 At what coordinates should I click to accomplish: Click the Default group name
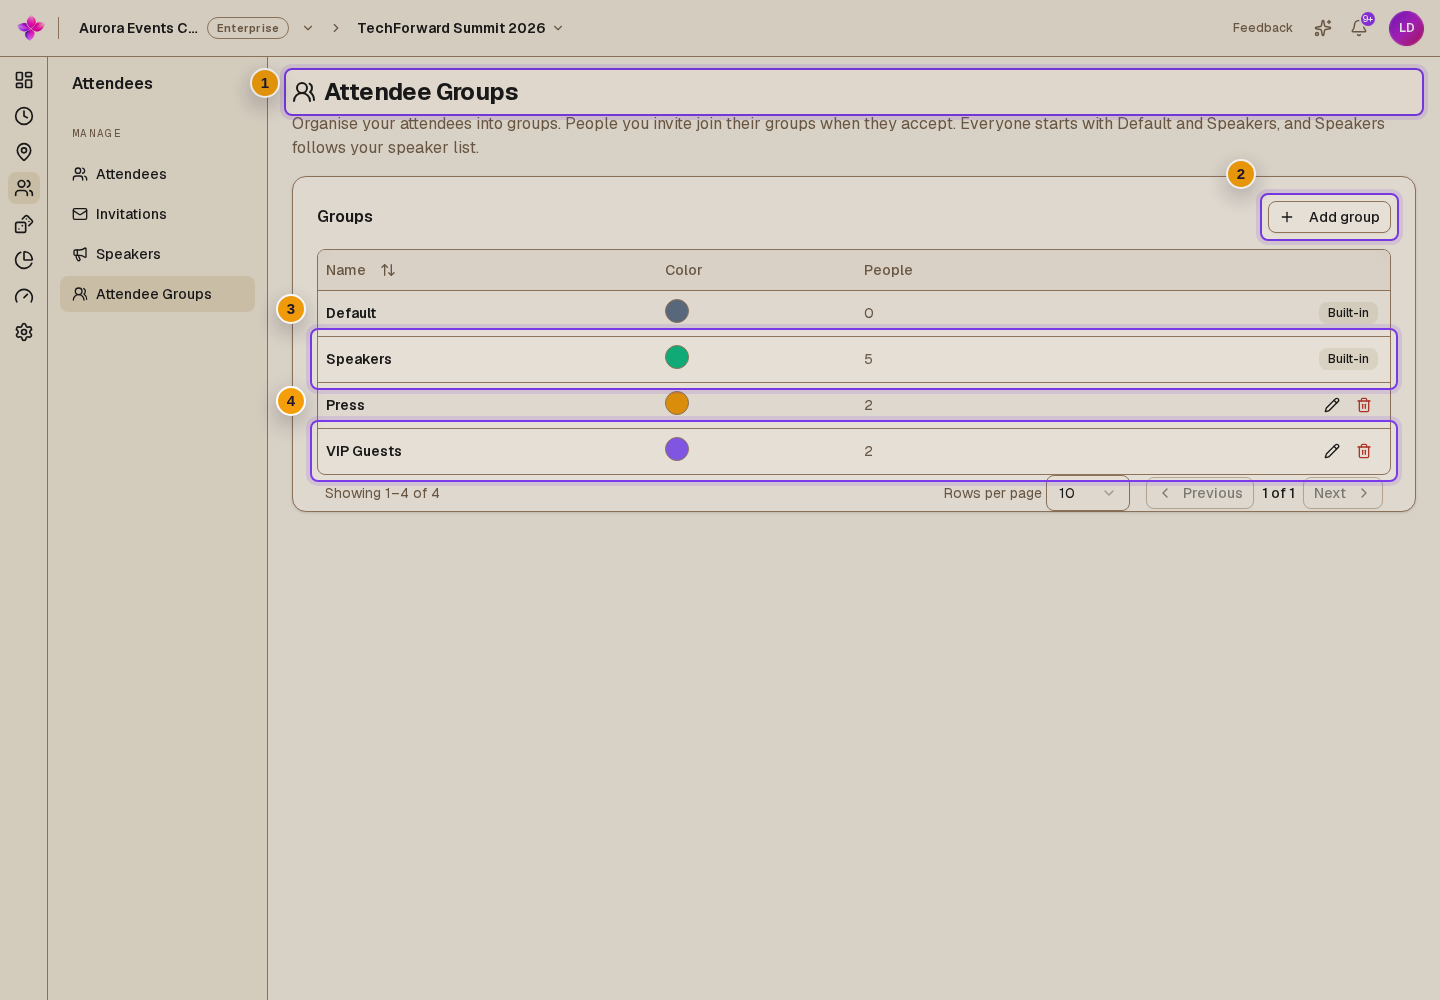click(x=351, y=313)
